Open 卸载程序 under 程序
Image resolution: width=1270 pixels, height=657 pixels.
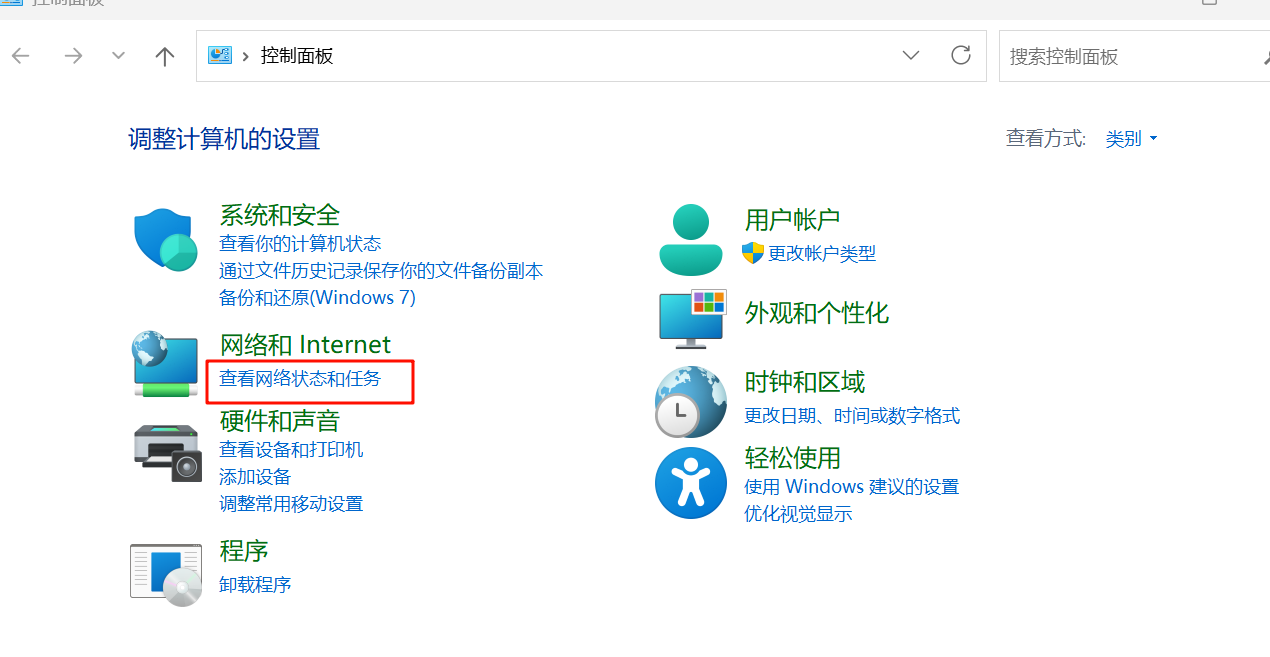[x=254, y=583]
